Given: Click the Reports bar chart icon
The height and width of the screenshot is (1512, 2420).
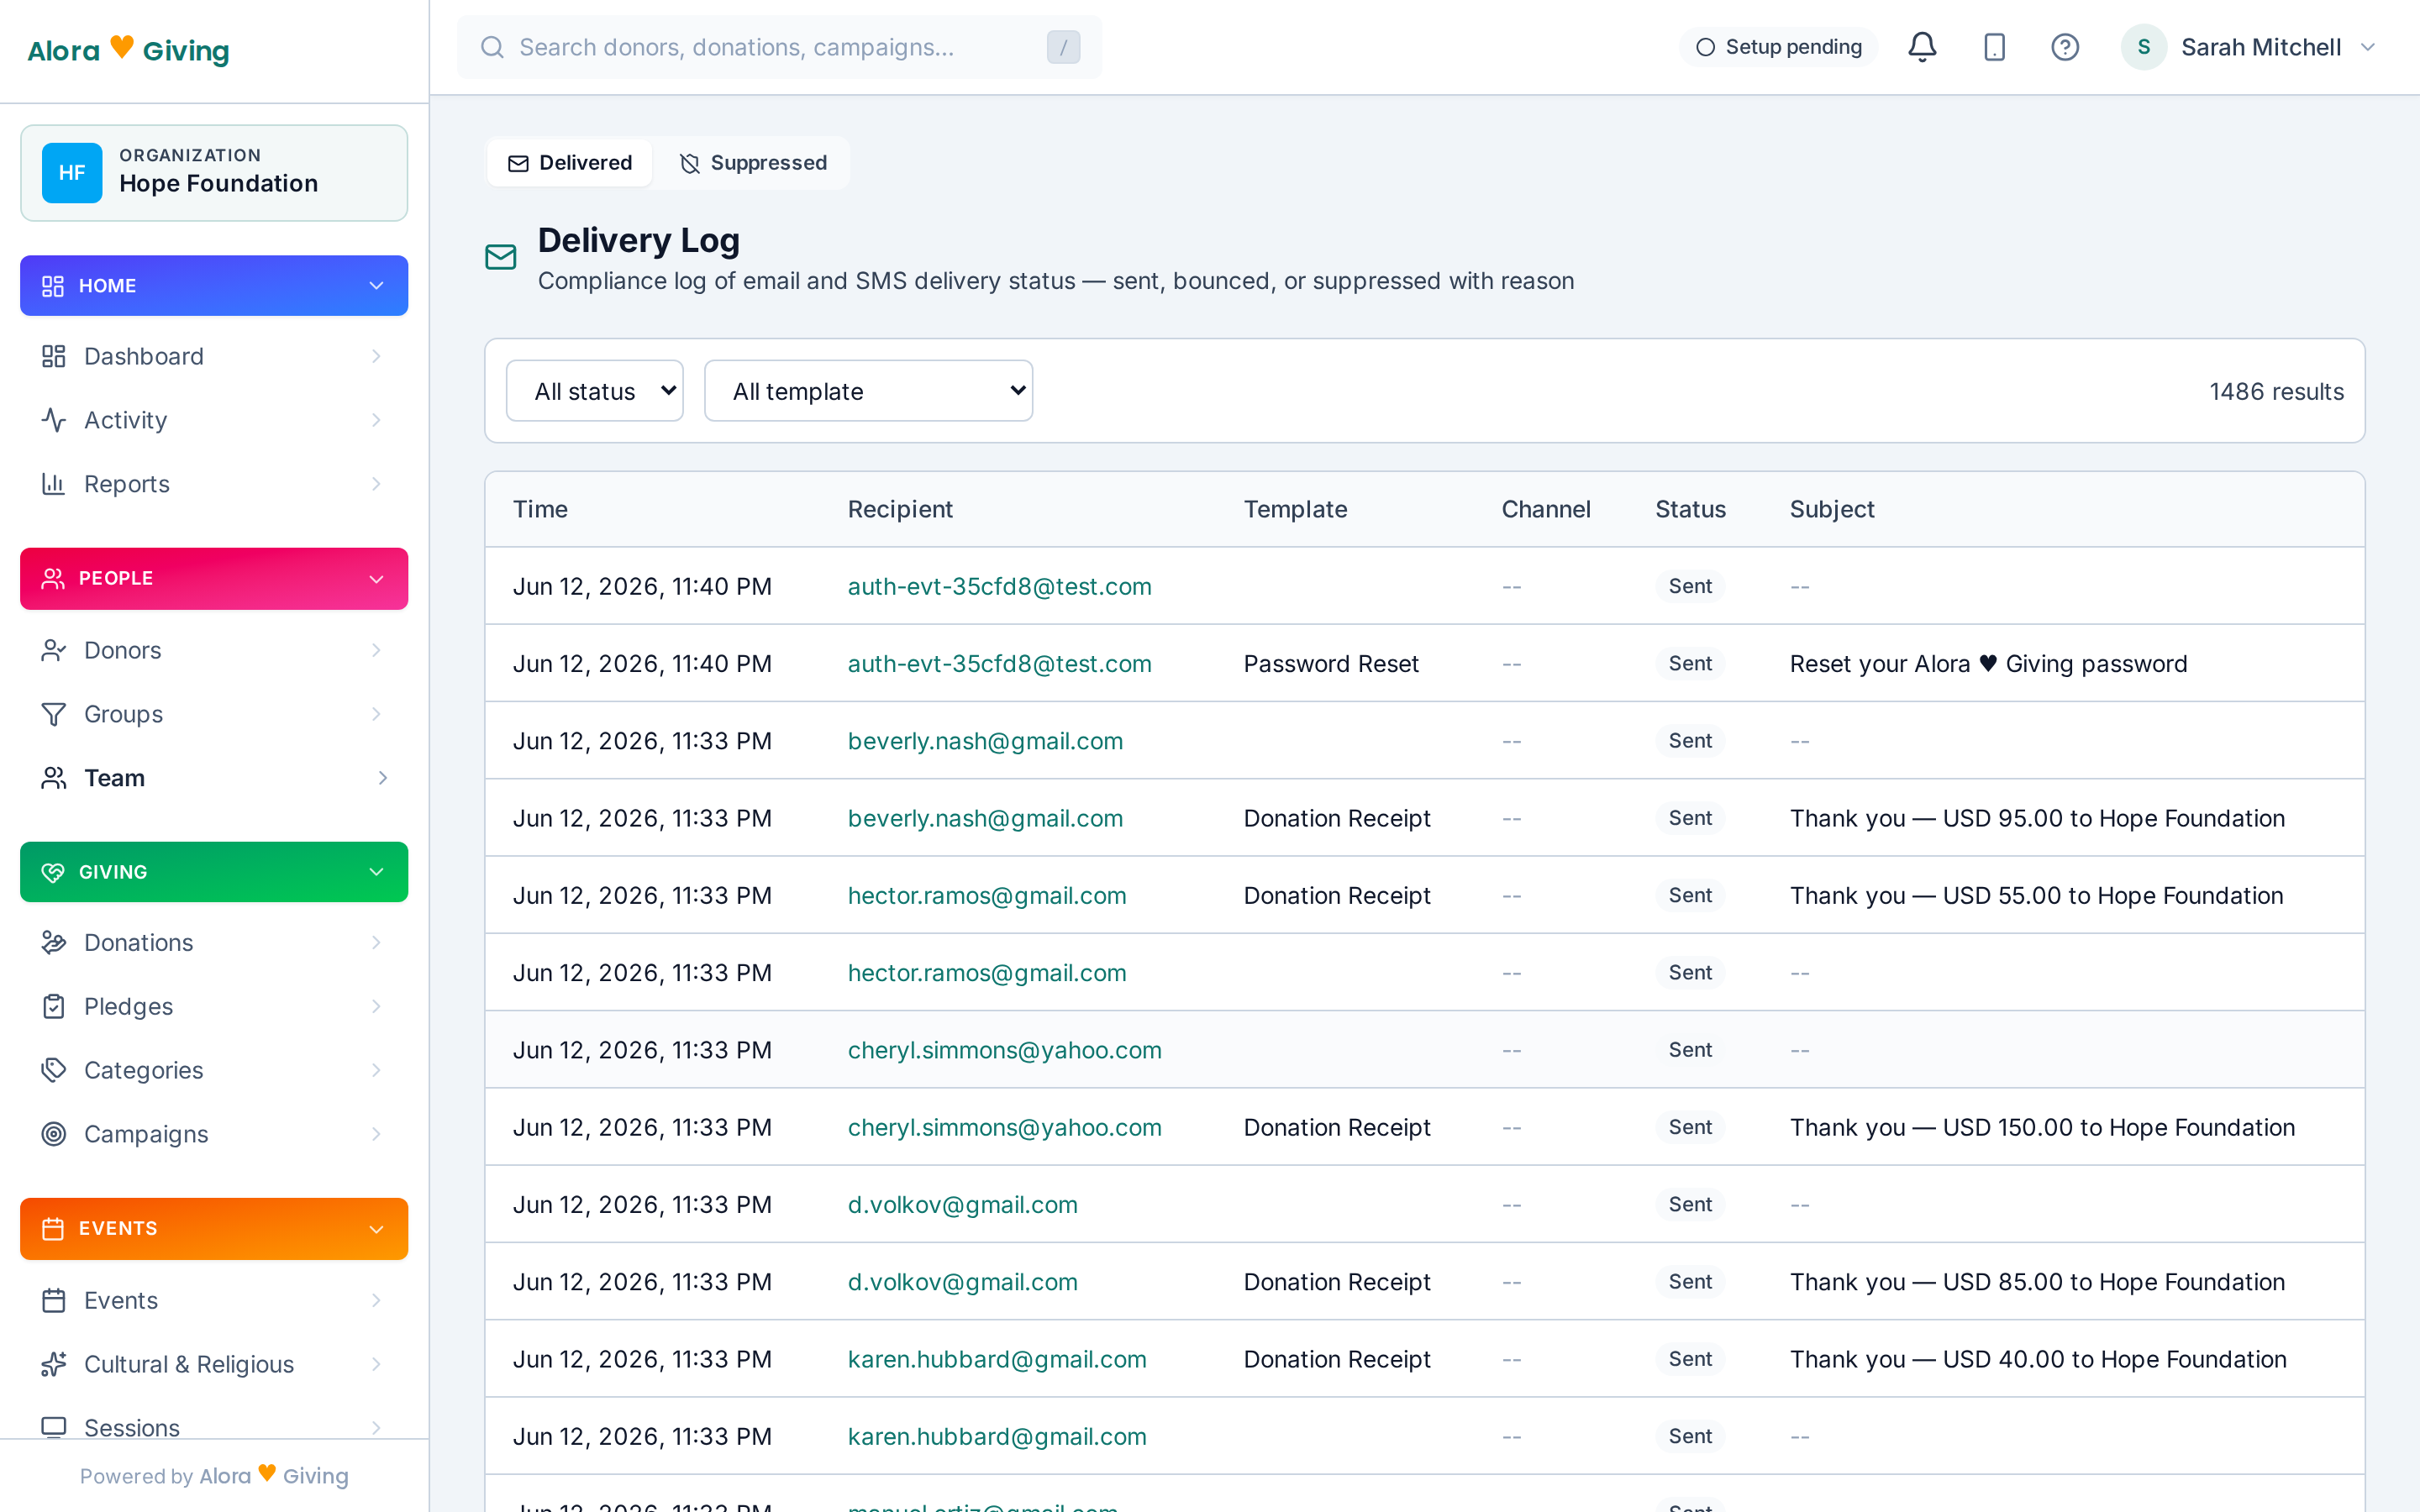Looking at the screenshot, I should tap(53, 484).
